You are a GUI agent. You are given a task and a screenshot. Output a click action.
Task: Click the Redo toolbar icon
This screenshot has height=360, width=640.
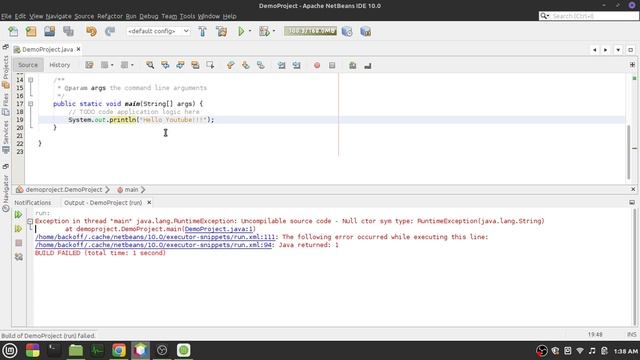point(110,31)
